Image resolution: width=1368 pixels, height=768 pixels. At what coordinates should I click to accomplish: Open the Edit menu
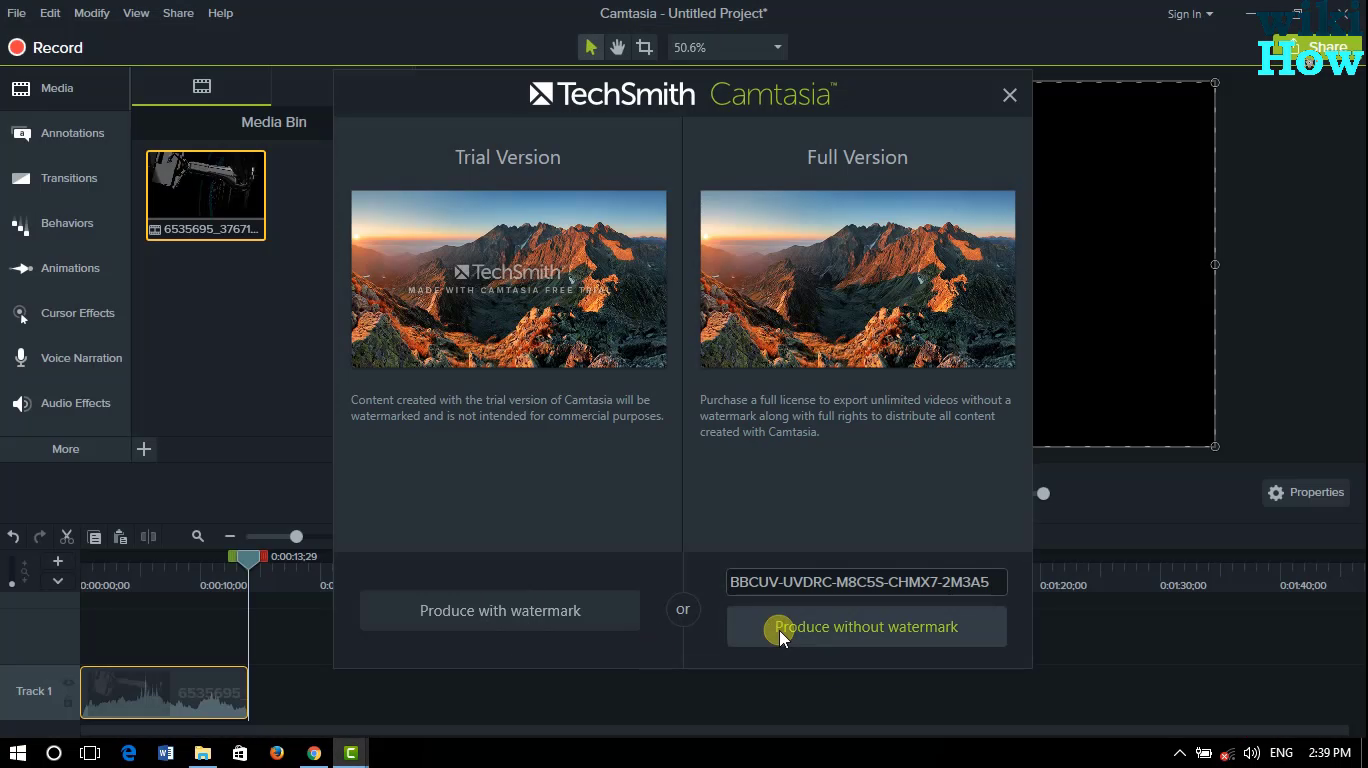50,13
